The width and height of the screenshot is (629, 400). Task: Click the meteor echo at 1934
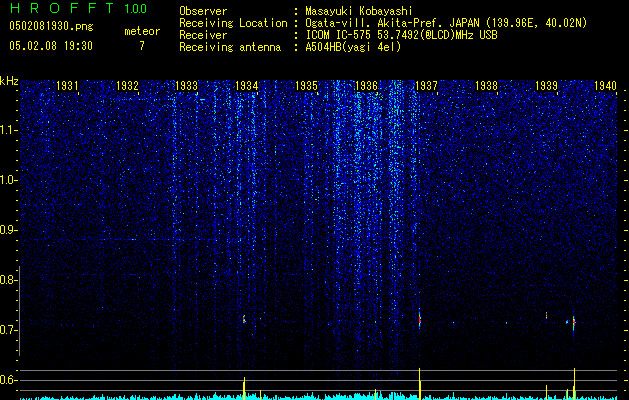tap(244, 319)
